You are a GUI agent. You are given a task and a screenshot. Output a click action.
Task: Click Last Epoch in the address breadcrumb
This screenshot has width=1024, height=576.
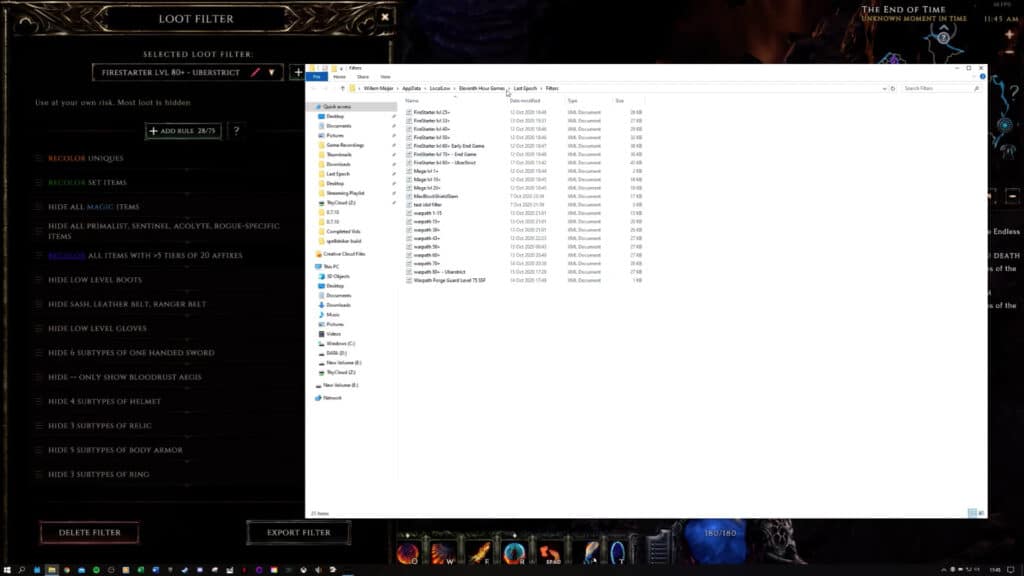525,88
